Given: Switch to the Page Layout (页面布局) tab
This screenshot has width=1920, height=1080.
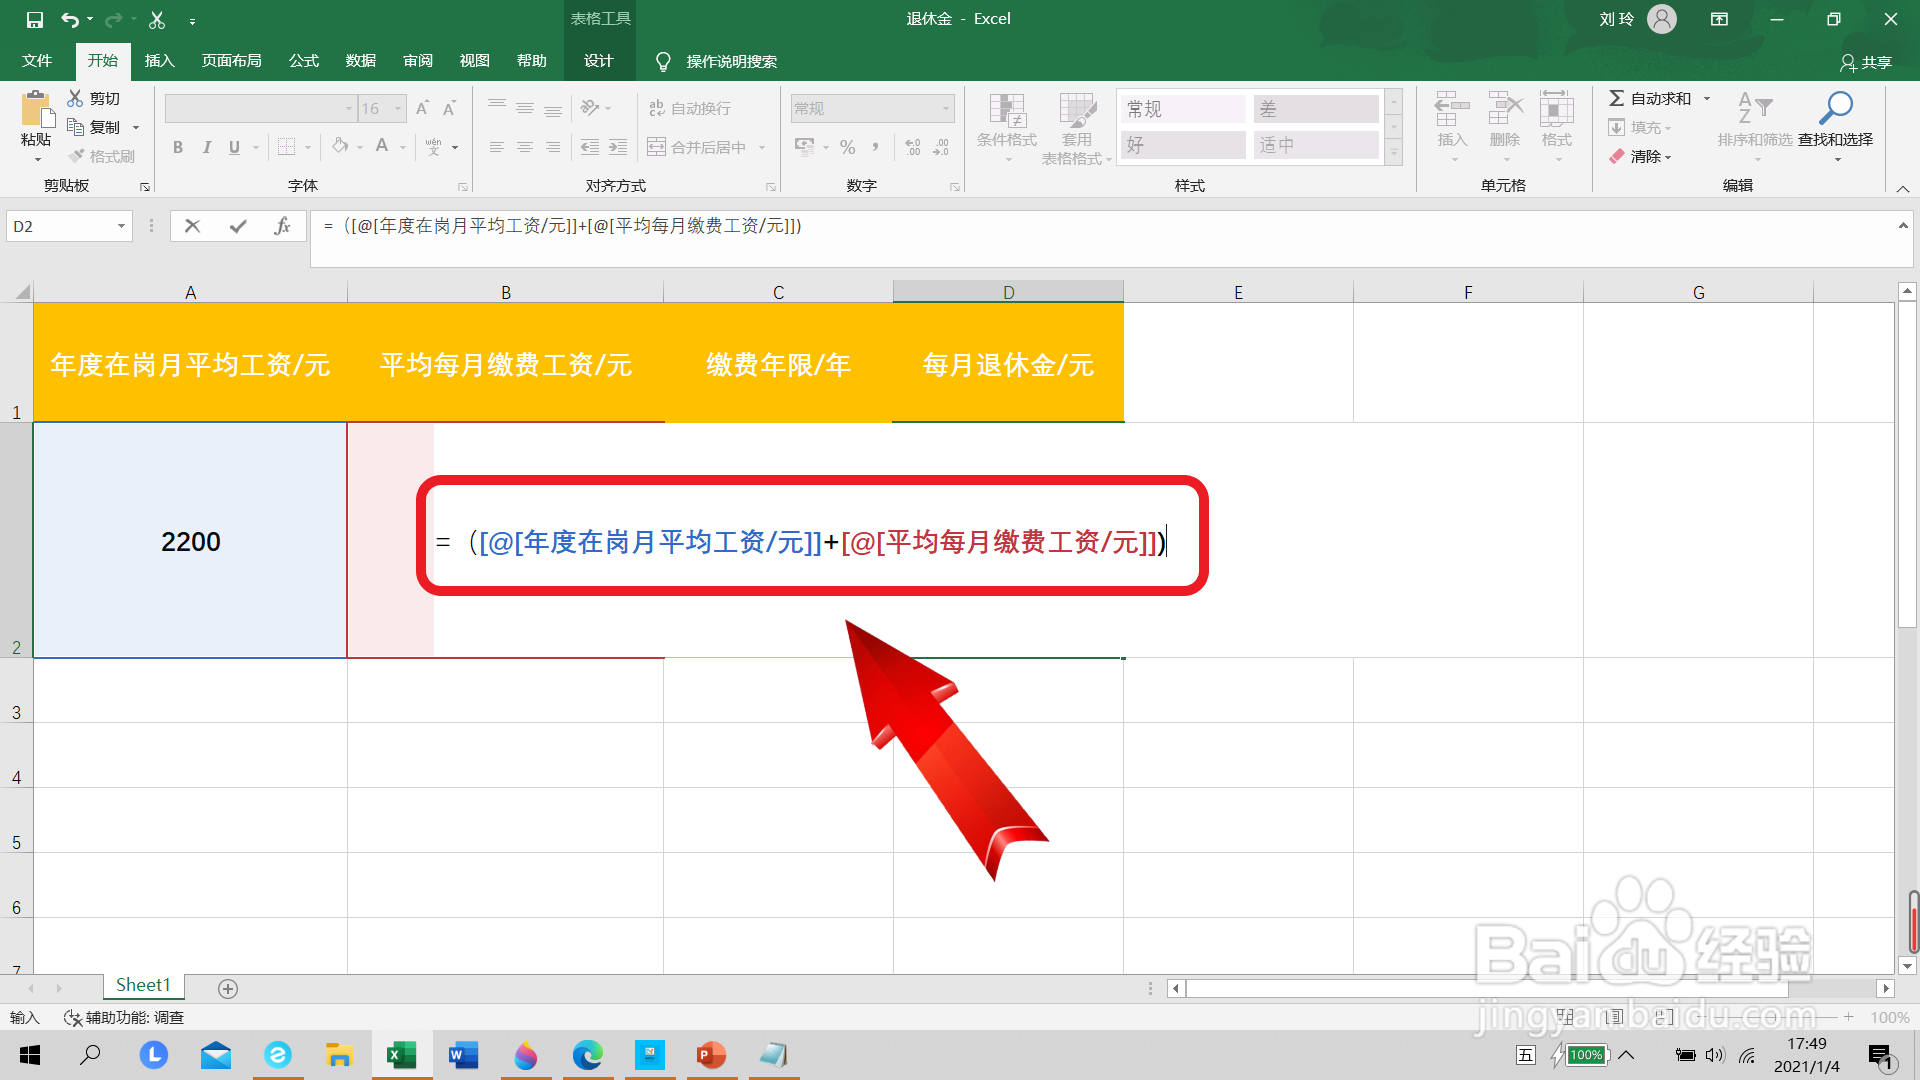Looking at the screenshot, I should point(232,61).
